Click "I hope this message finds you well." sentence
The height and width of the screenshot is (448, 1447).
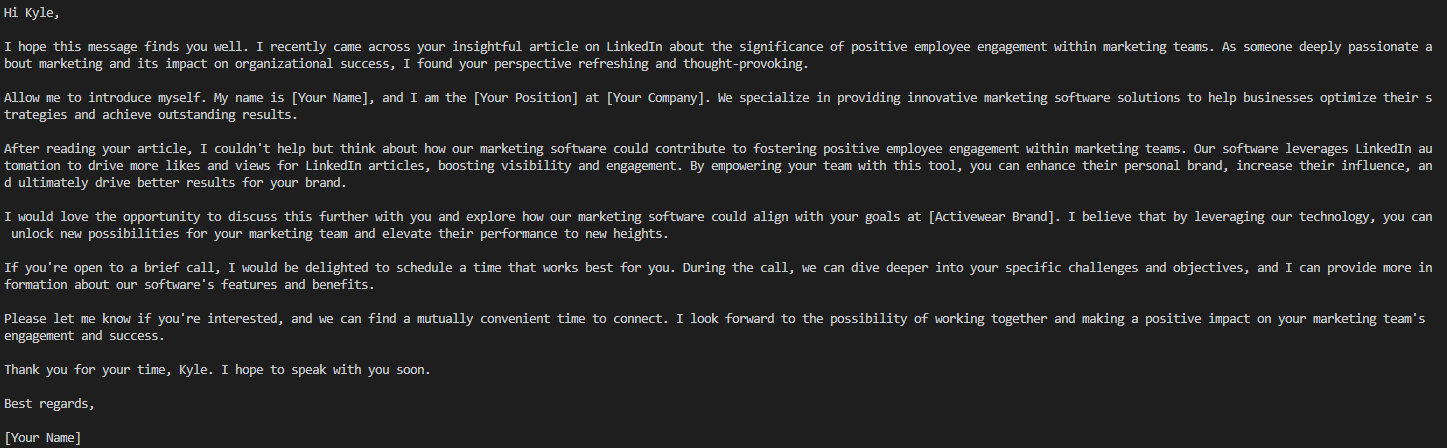coord(128,47)
